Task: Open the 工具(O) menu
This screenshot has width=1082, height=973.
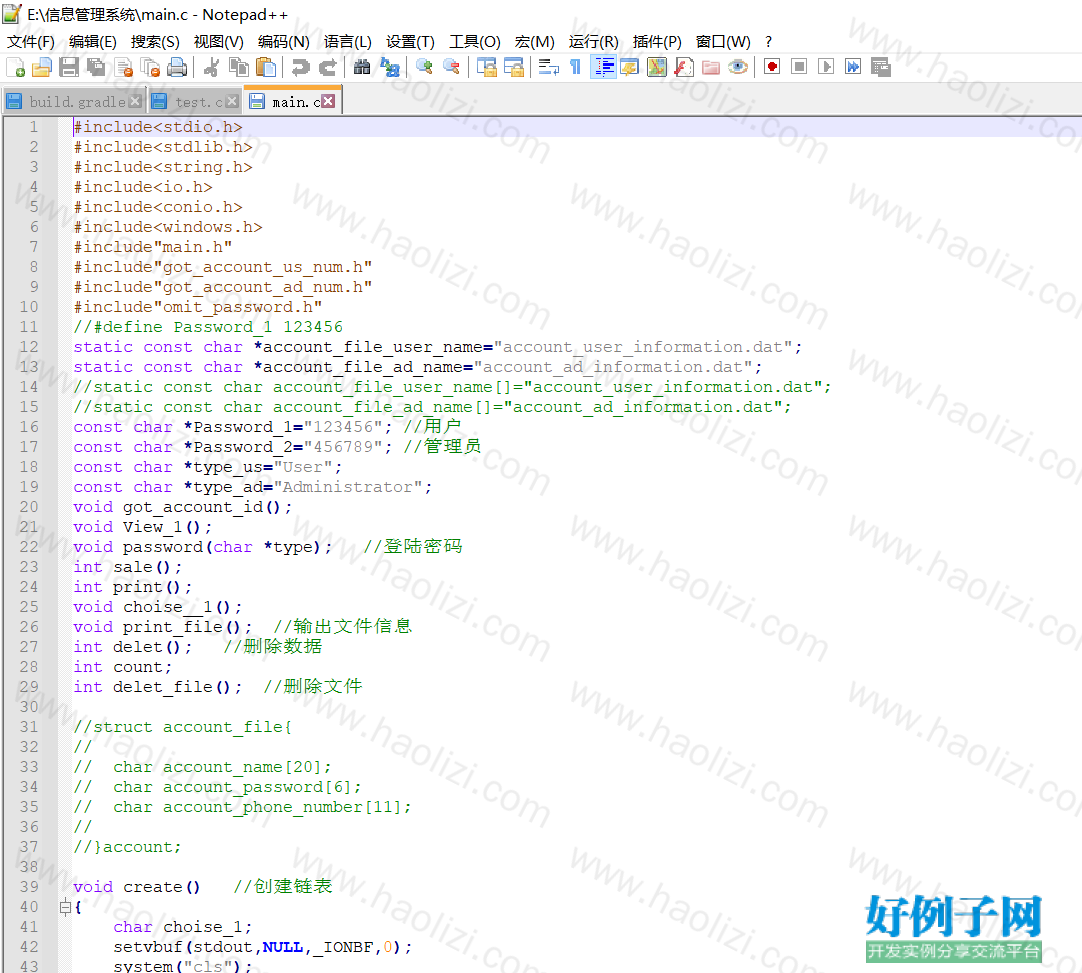Action: click(475, 41)
